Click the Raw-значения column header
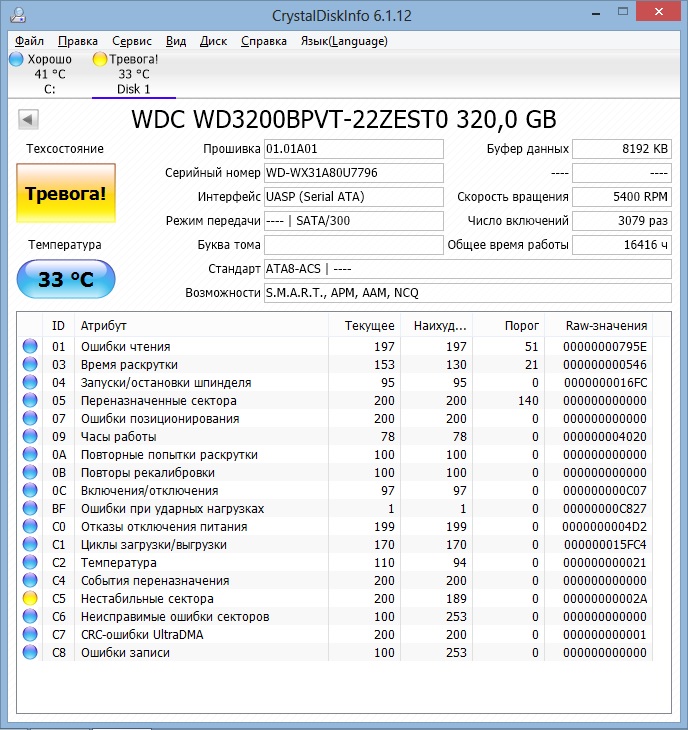This screenshot has height=730, width=688. click(606, 326)
